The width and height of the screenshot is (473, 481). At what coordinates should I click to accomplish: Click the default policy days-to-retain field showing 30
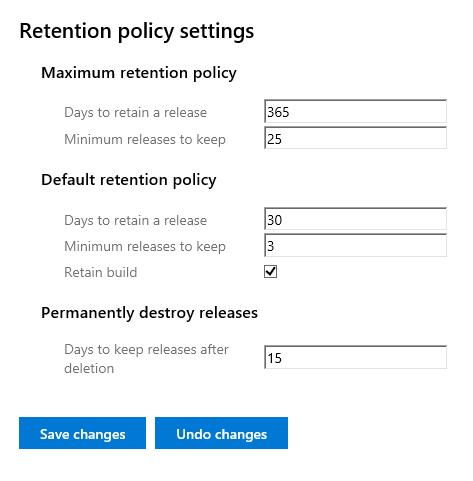click(355, 219)
